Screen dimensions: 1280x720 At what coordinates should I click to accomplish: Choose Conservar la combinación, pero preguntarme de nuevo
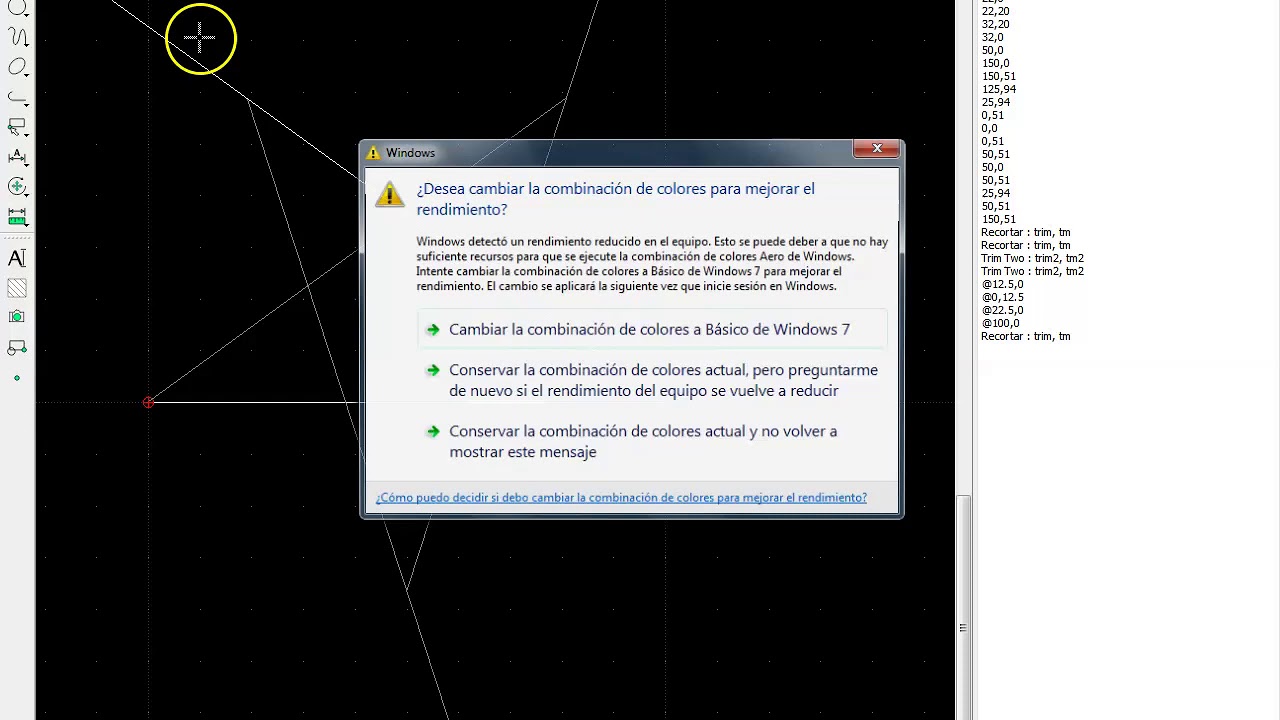652,380
